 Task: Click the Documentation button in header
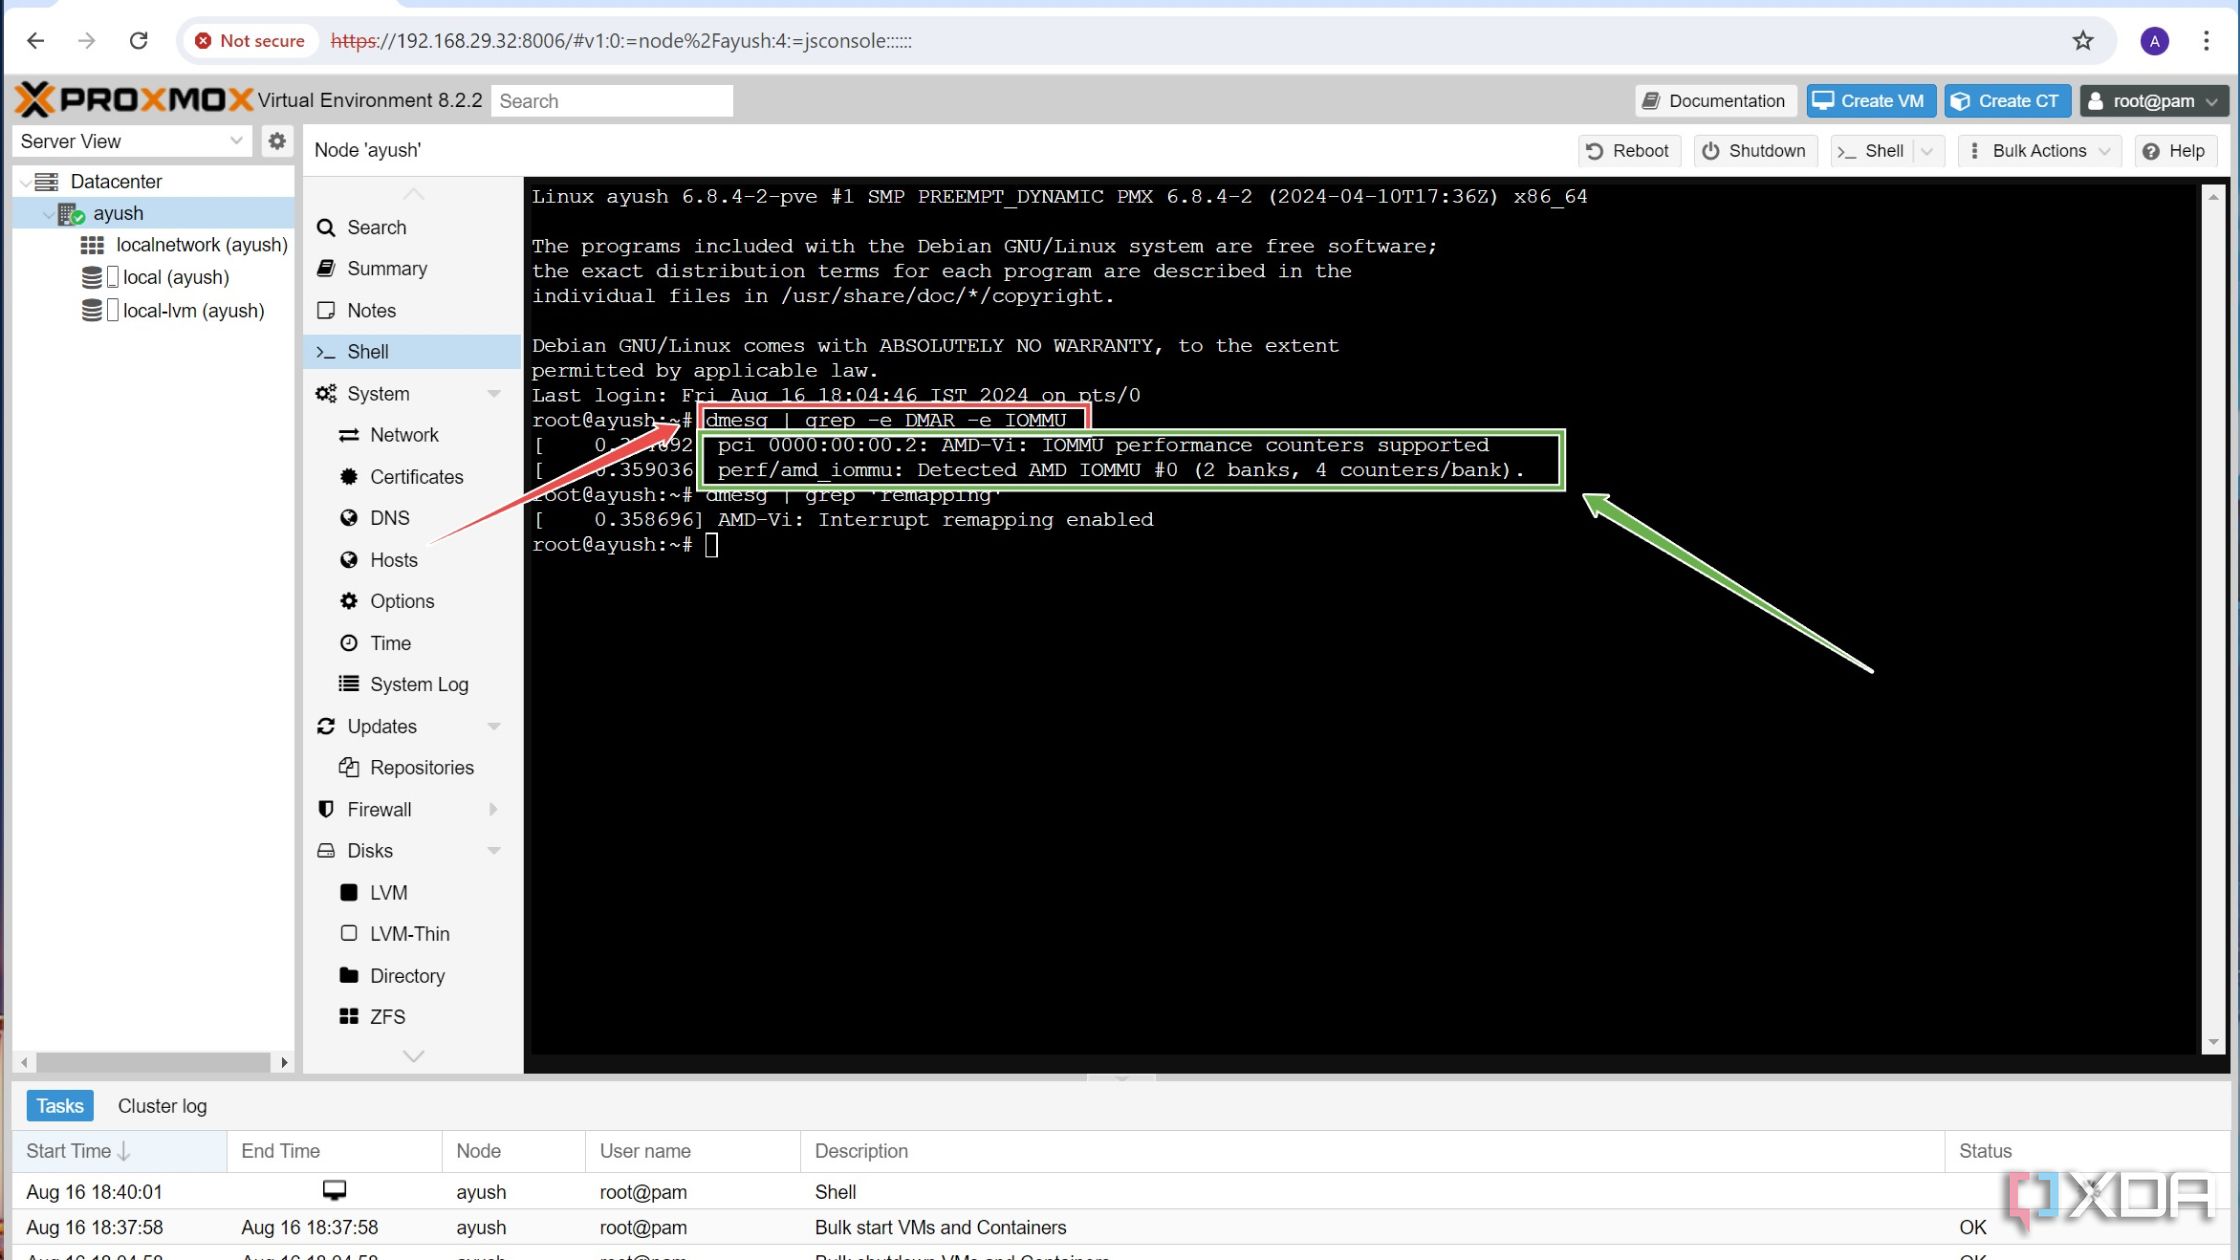1712,100
